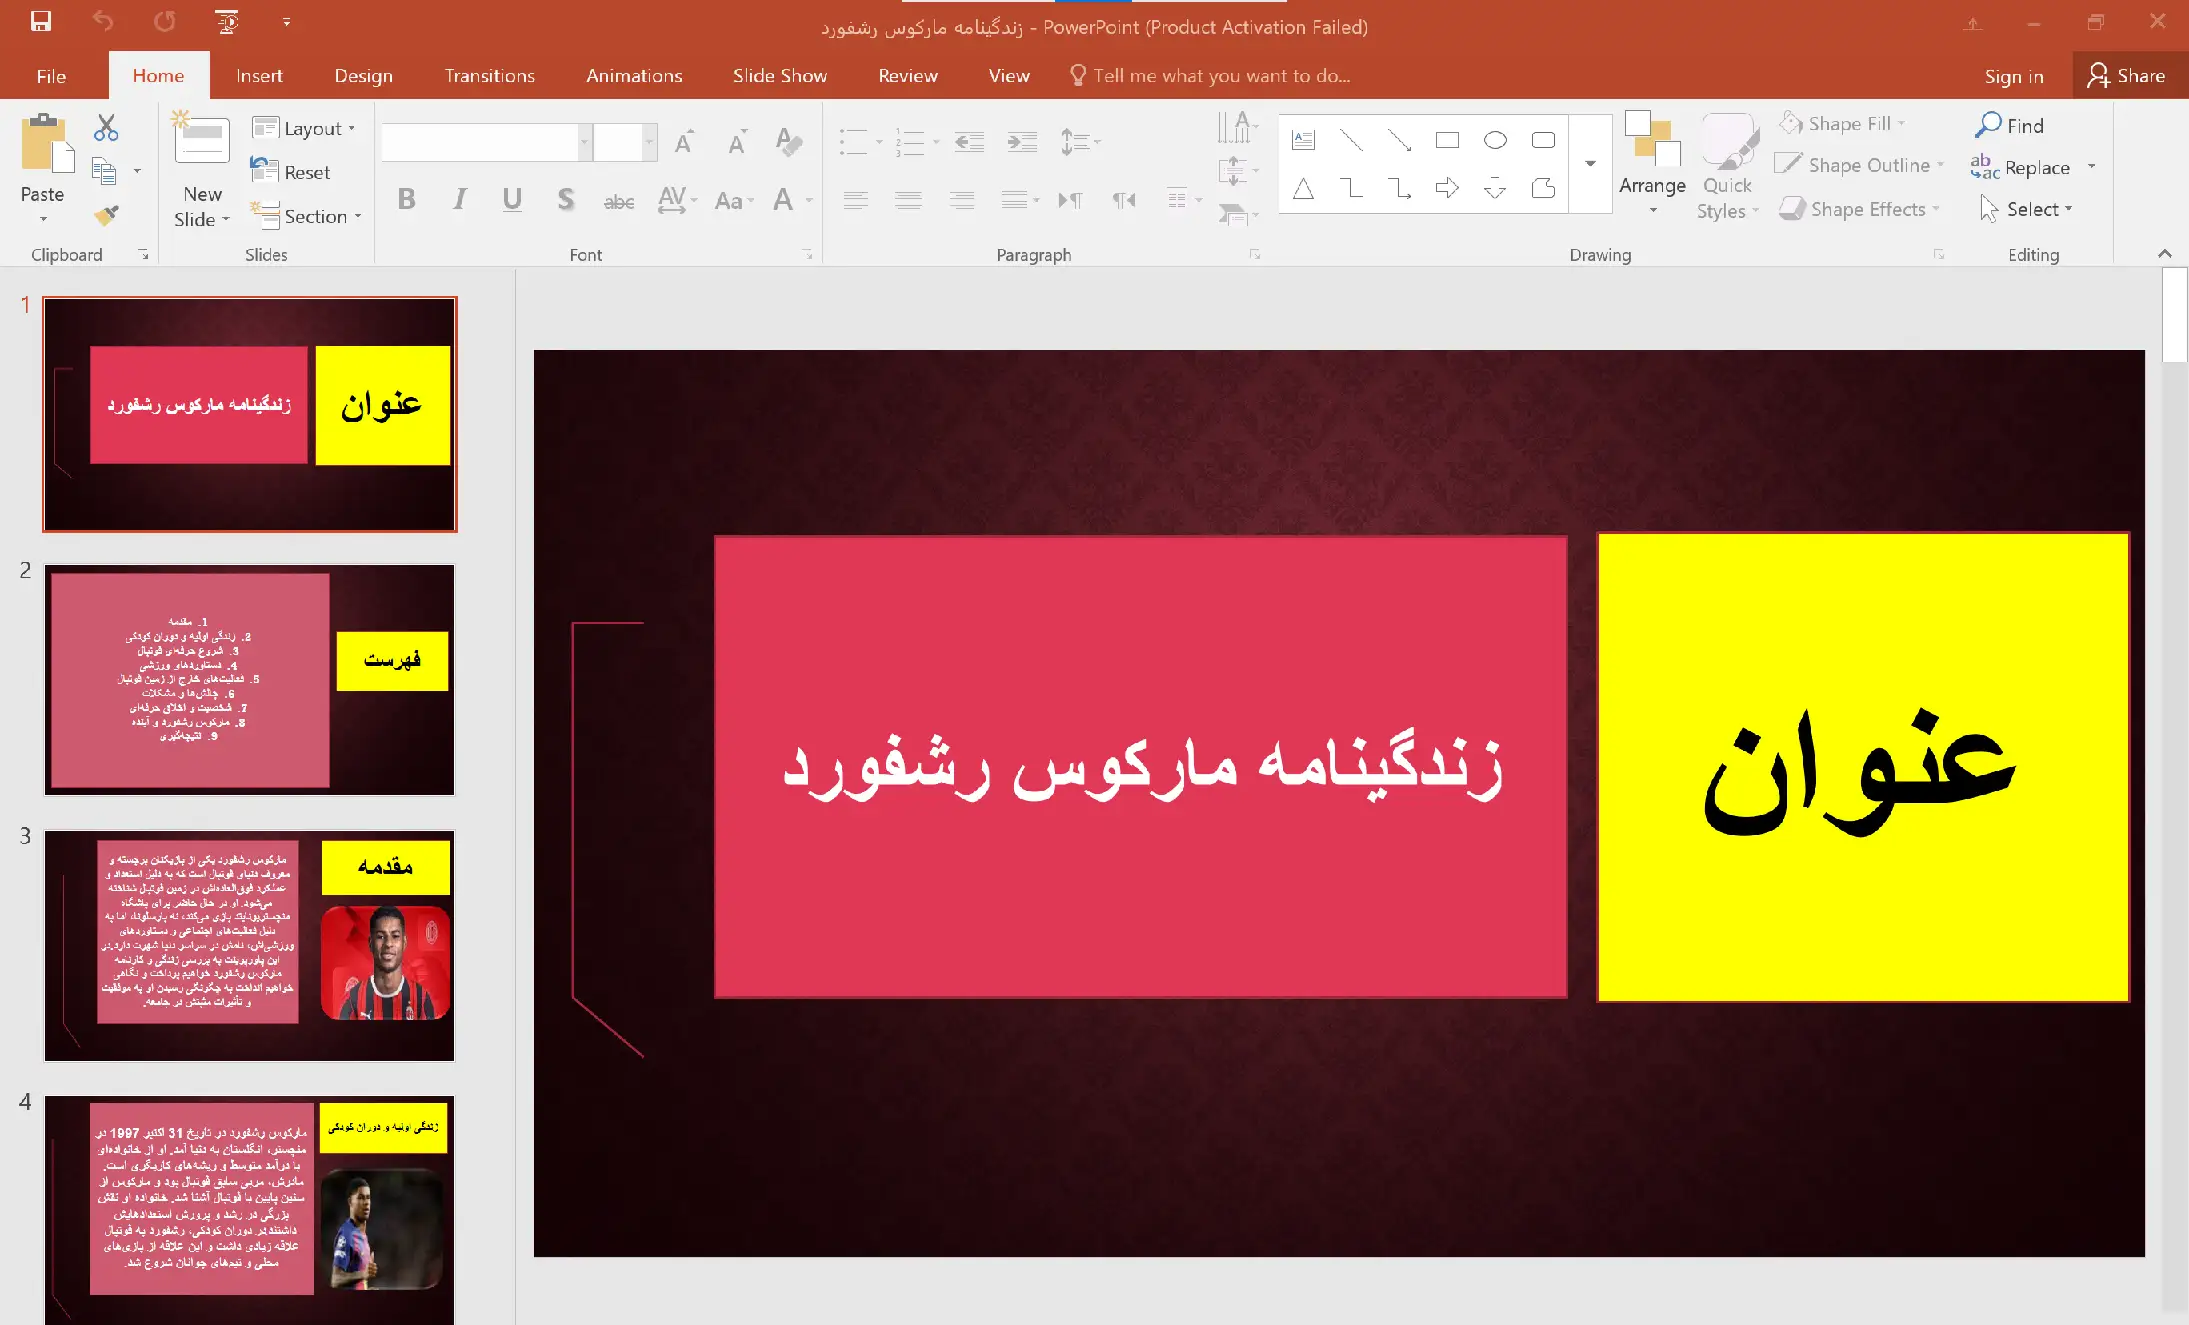Open the Animations tab
Image resolution: width=2189 pixels, height=1325 pixels.
click(x=634, y=76)
